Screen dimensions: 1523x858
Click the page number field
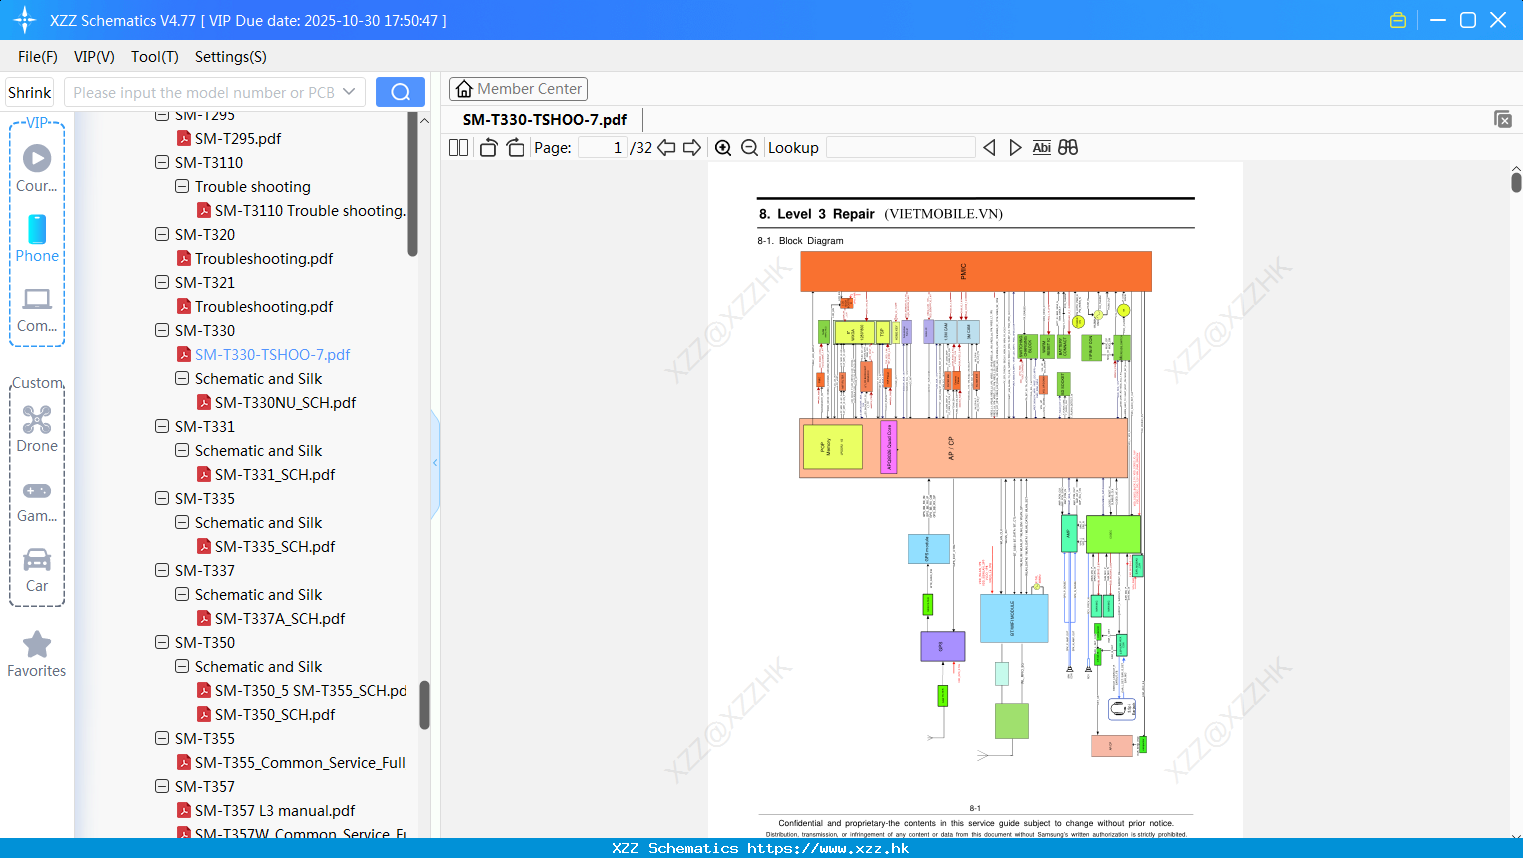(603, 147)
